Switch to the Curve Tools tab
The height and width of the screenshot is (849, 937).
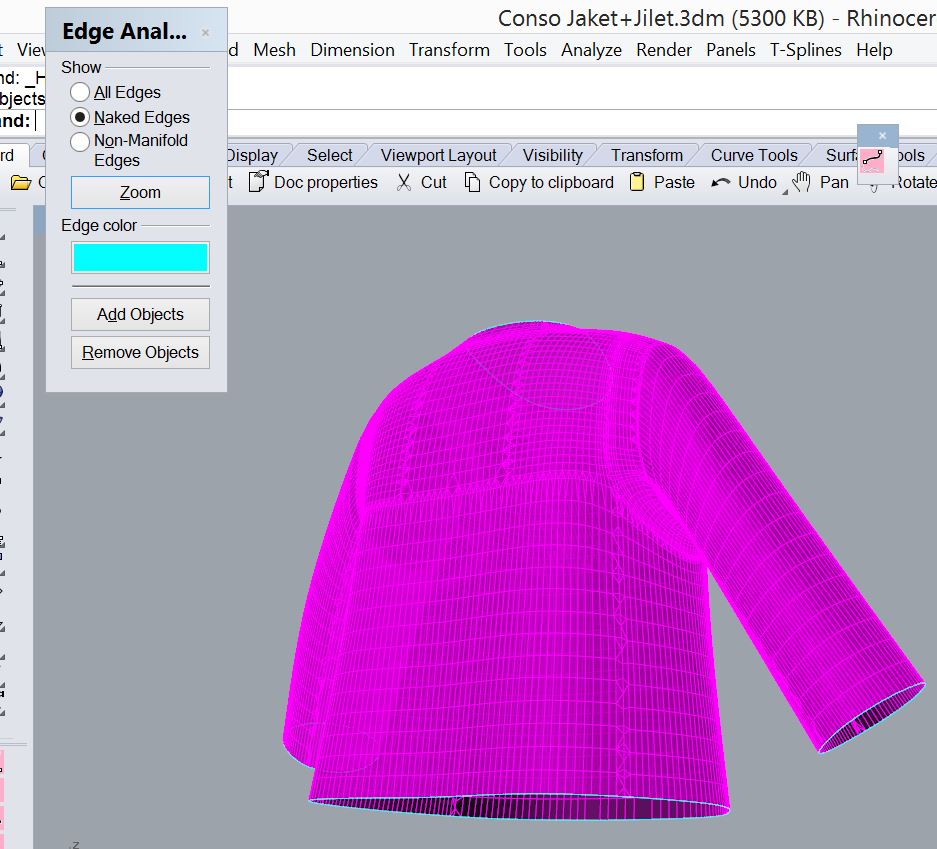pyautogui.click(x=754, y=155)
